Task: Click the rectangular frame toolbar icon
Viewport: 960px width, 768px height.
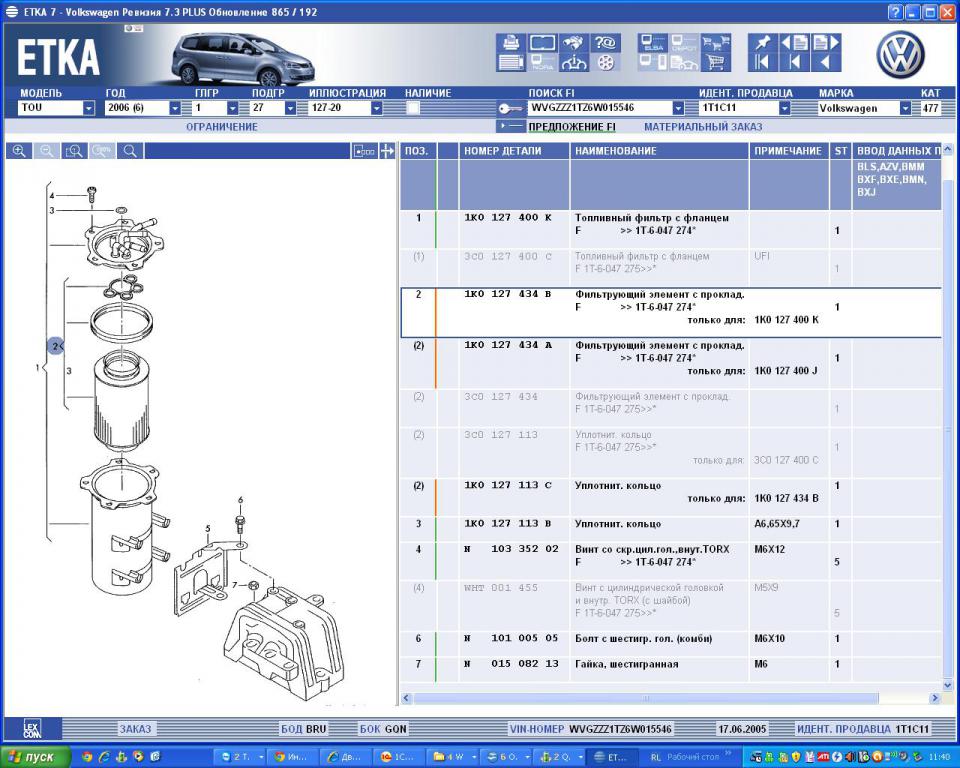Action: 542,43
